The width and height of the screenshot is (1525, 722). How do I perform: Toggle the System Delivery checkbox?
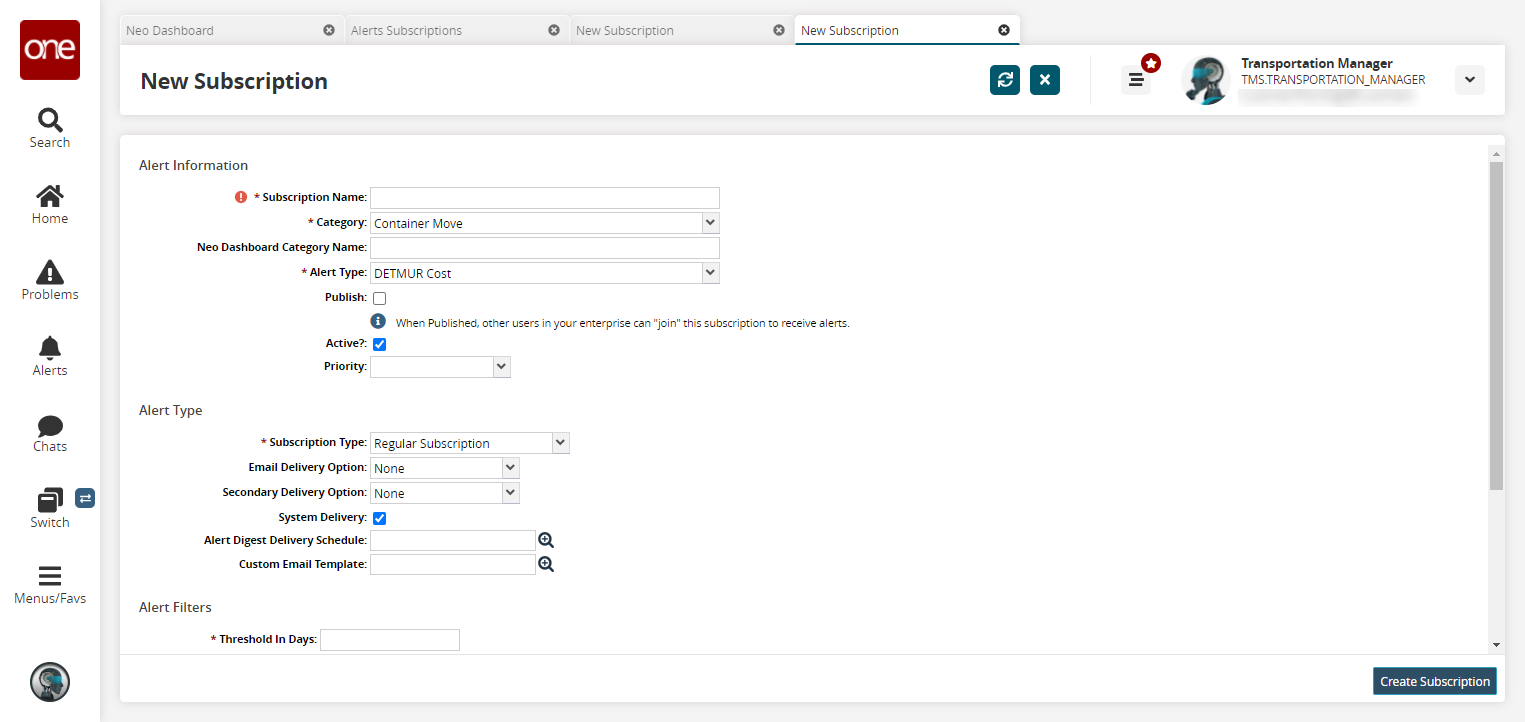[x=380, y=518]
